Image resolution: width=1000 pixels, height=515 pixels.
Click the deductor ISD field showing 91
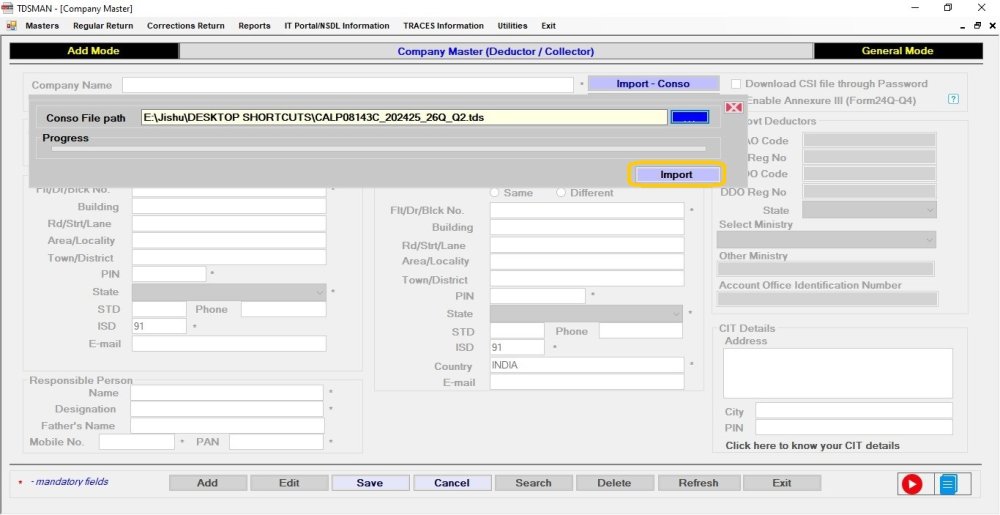click(x=159, y=326)
